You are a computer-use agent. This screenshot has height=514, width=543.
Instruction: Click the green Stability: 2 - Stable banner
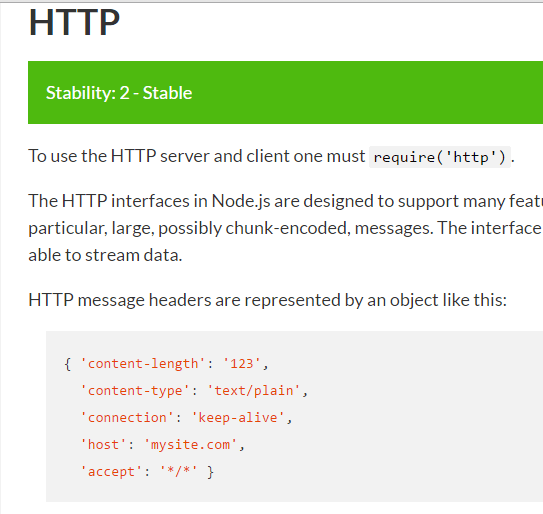285,92
